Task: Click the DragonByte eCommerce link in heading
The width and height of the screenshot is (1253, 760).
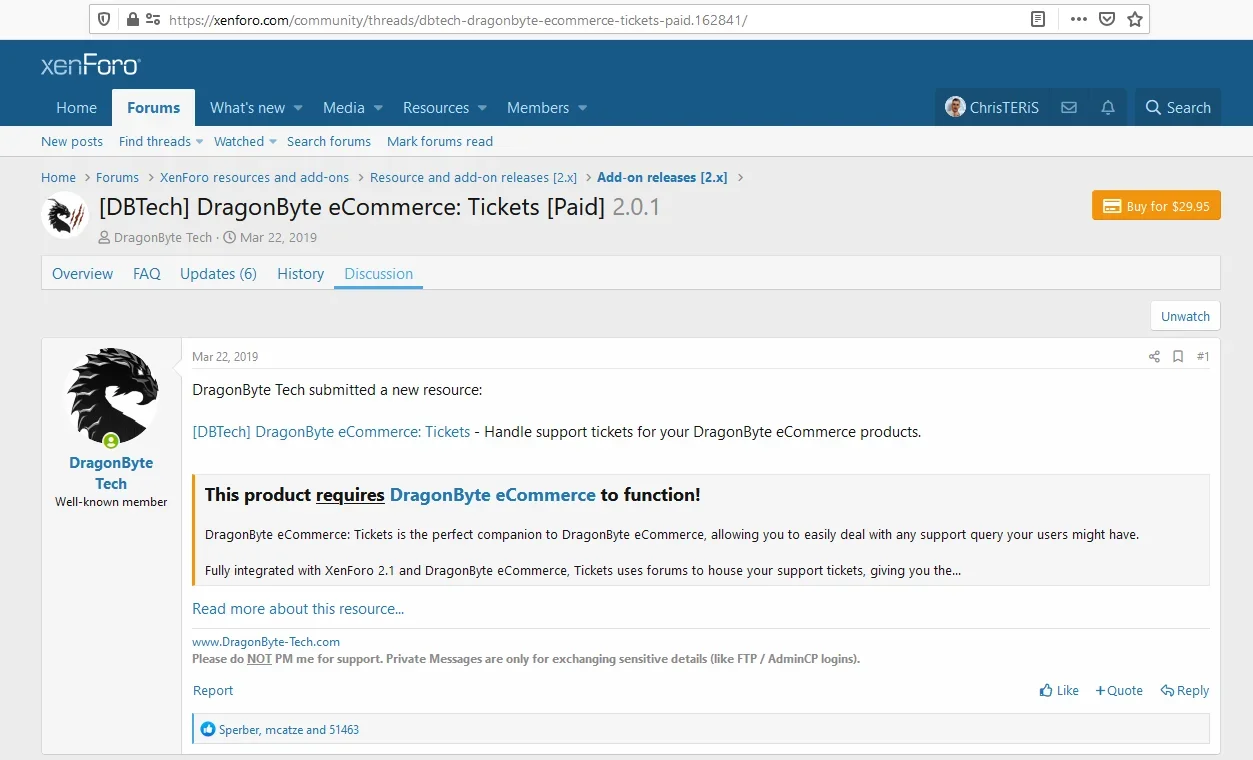Action: (492, 494)
